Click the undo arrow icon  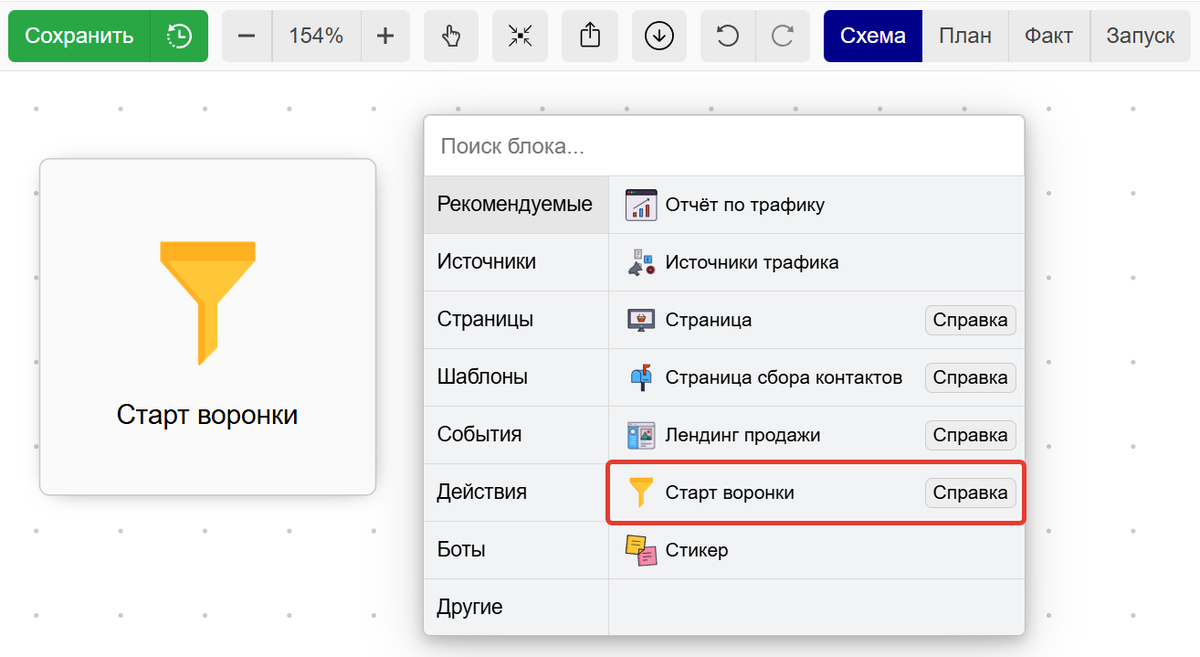(x=727, y=34)
